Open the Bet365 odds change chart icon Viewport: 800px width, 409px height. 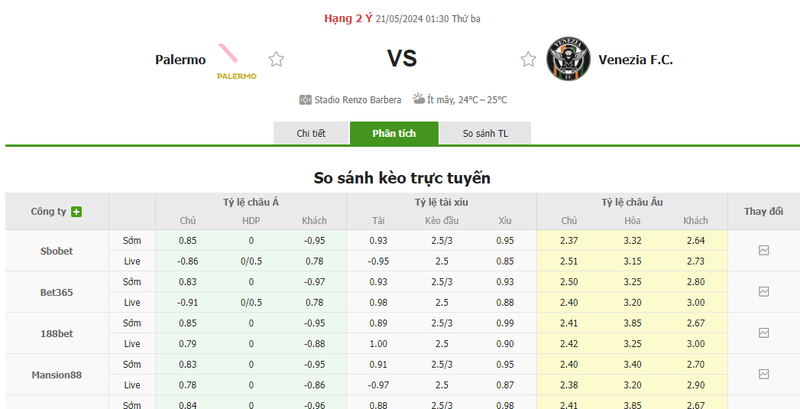(x=763, y=292)
